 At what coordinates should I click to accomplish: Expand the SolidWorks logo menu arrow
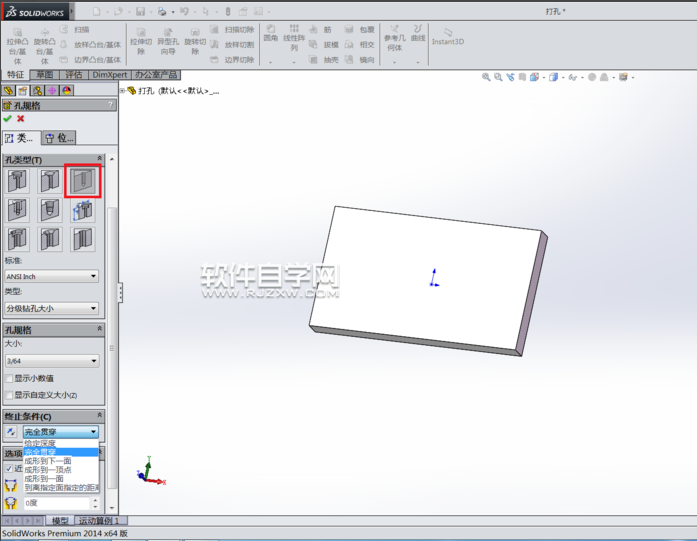pos(72,11)
